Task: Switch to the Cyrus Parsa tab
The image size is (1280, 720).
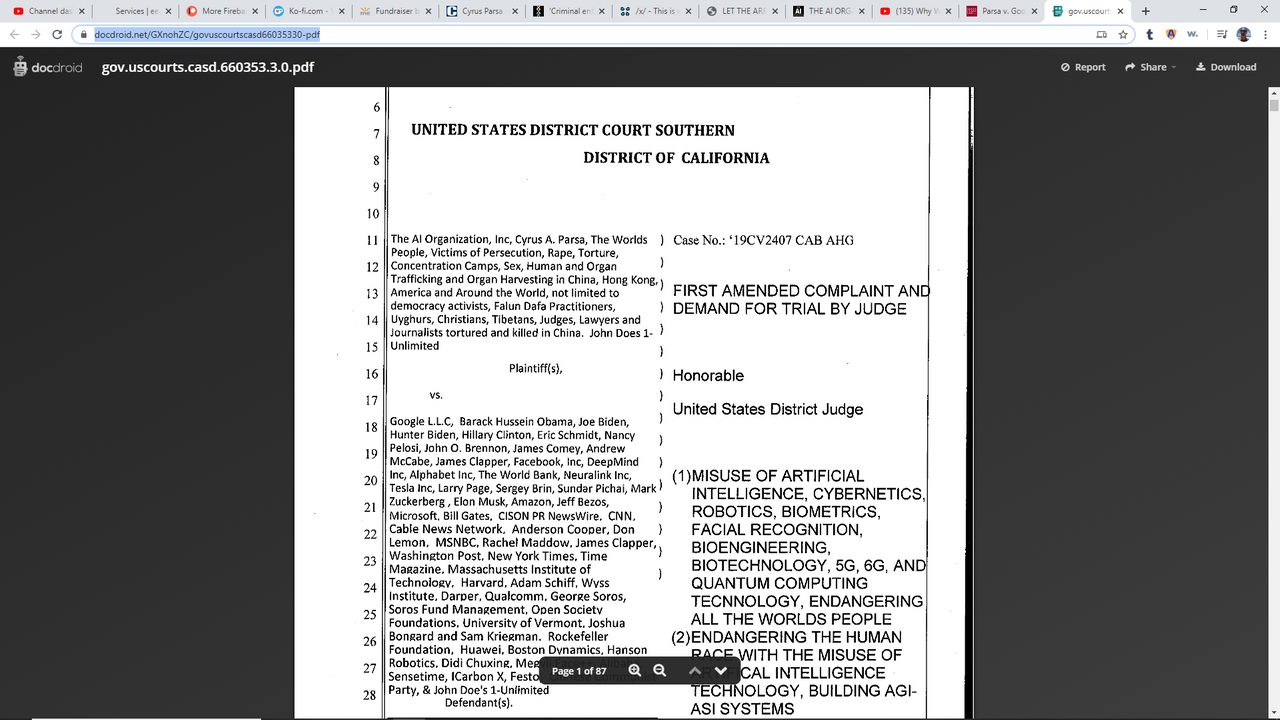Action: click(x=476, y=11)
